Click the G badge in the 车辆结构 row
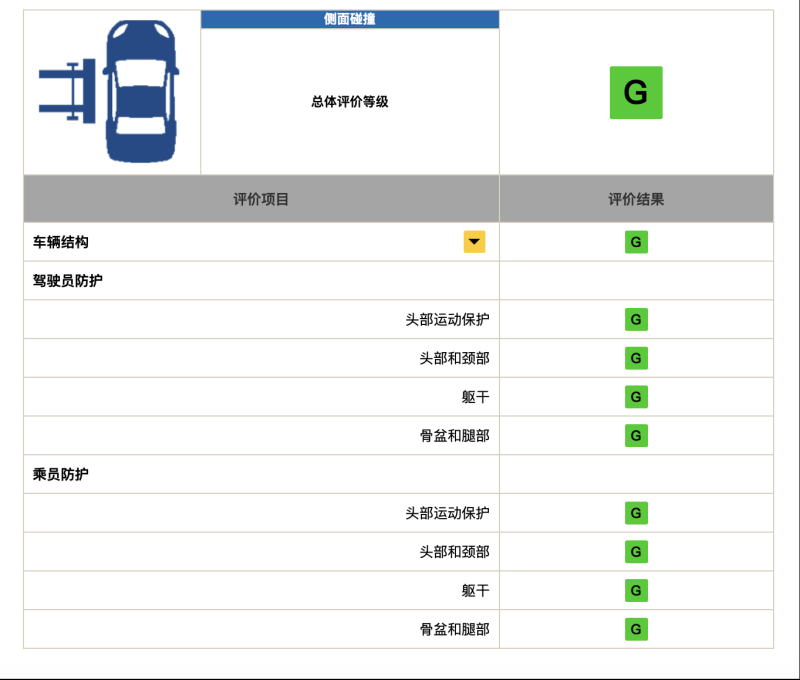Screen dimensions: 800x680 (636, 242)
